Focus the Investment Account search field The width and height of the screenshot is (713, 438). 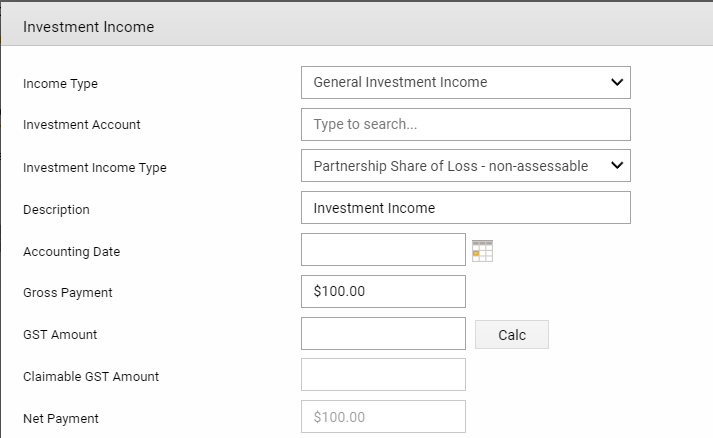click(466, 124)
